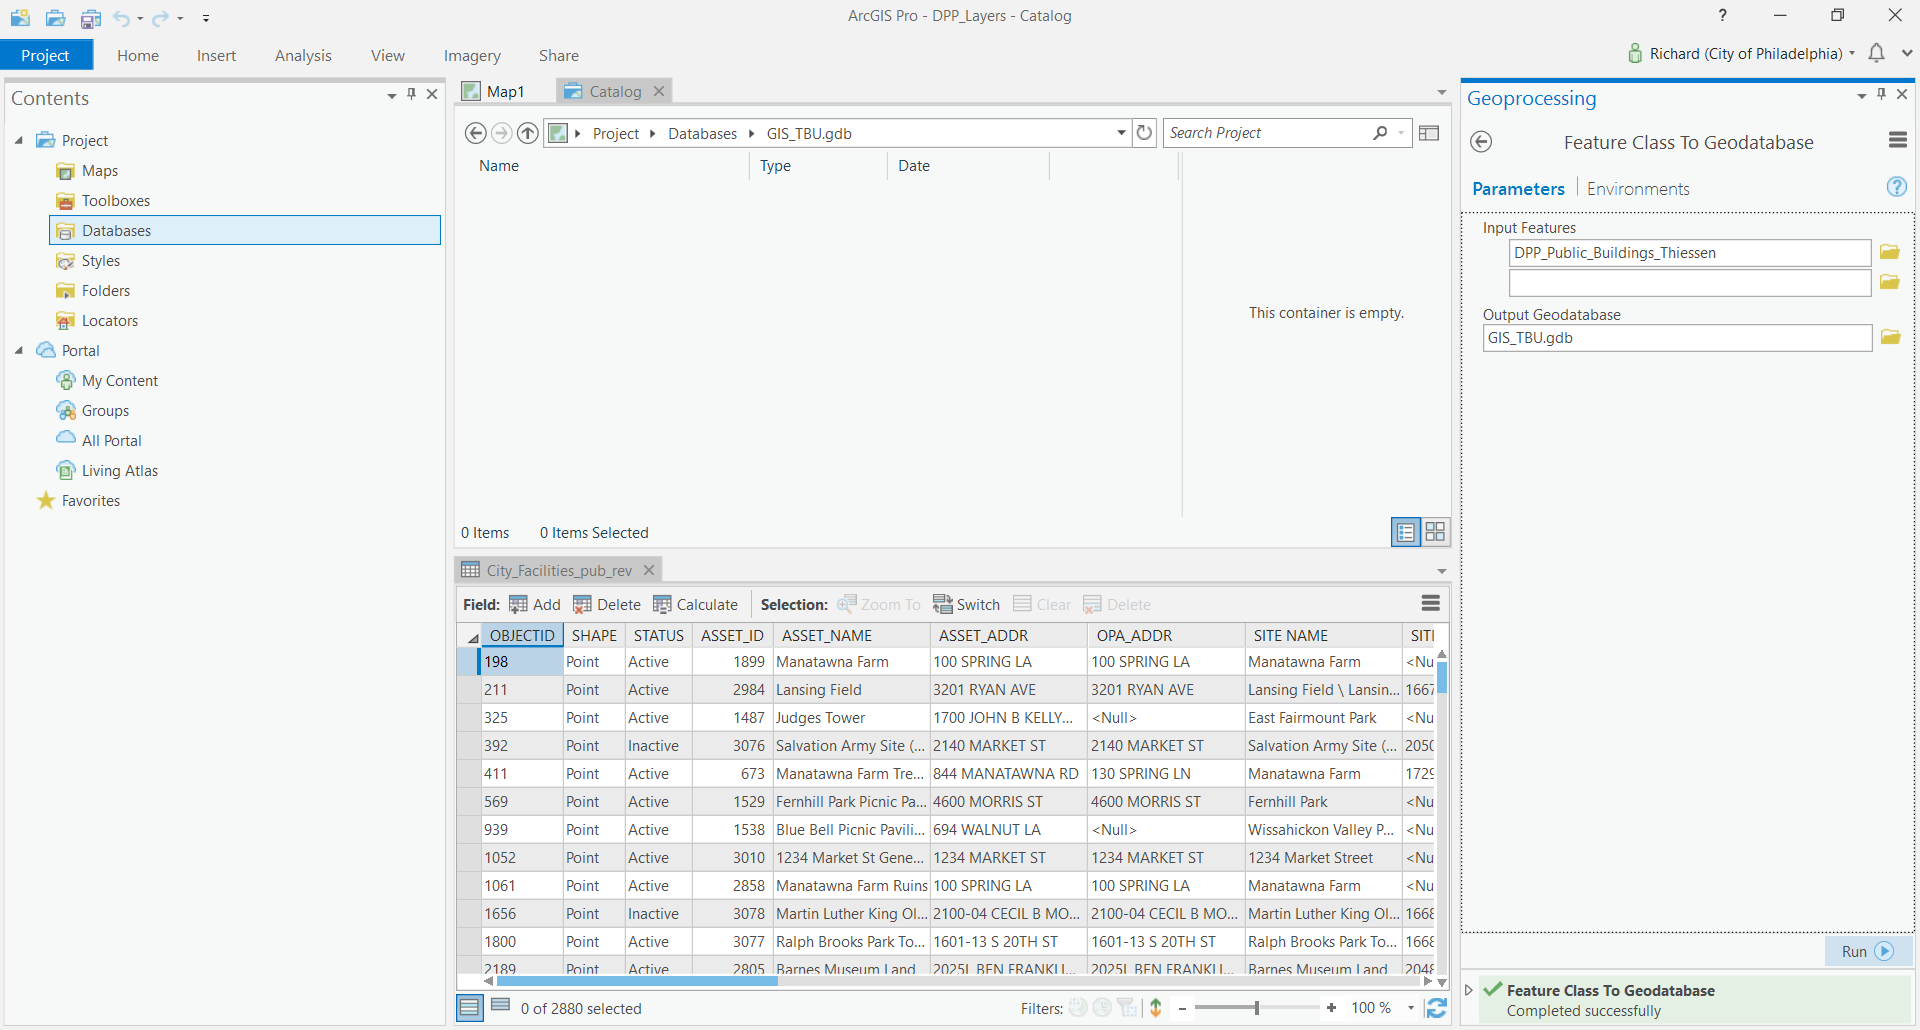The width and height of the screenshot is (1920, 1030).
Task: Select Living Atlas in the Contents tree
Action: pyautogui.click(x=120, y=470)
